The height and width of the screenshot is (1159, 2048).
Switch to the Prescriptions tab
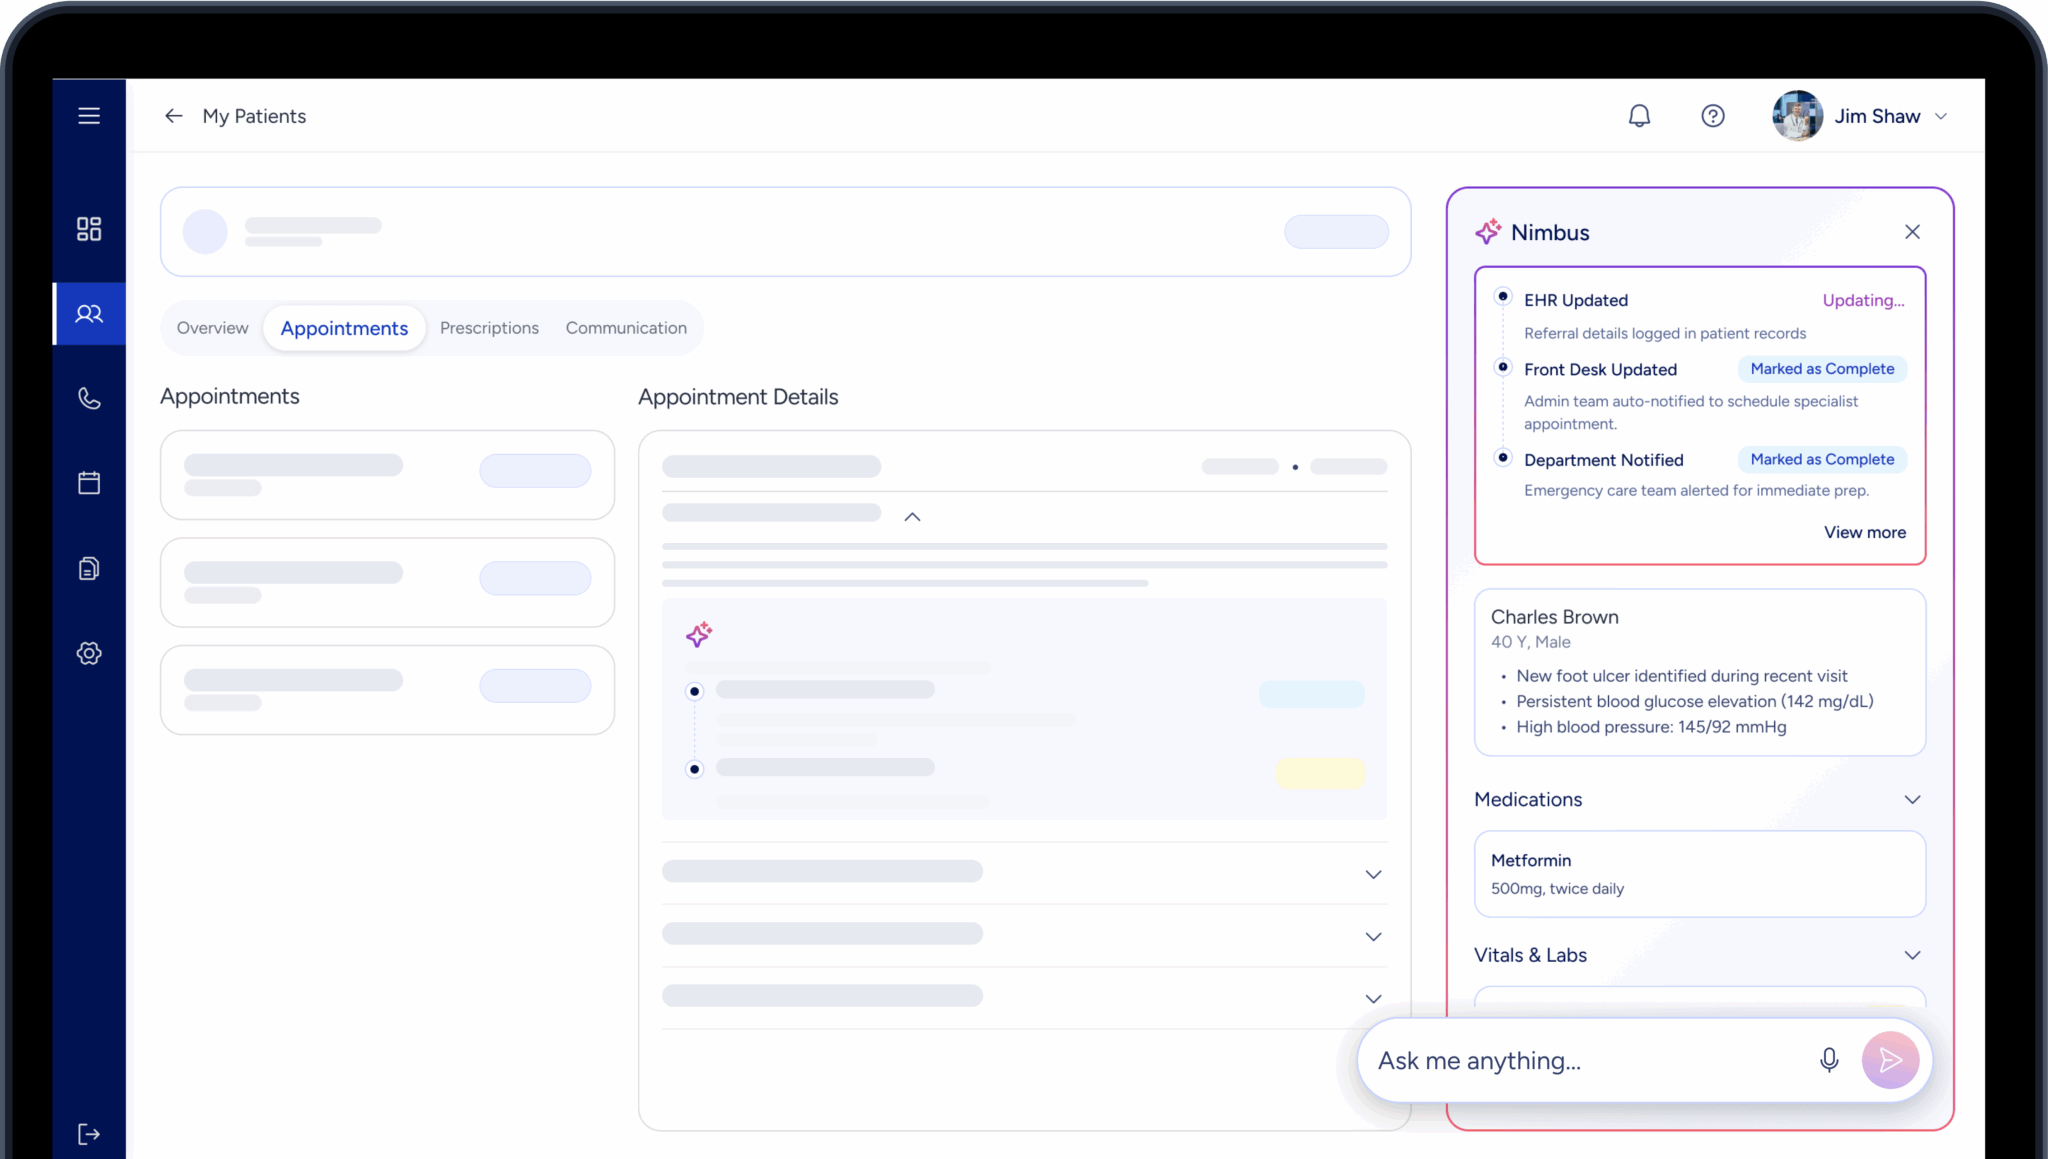coord(489,328)
